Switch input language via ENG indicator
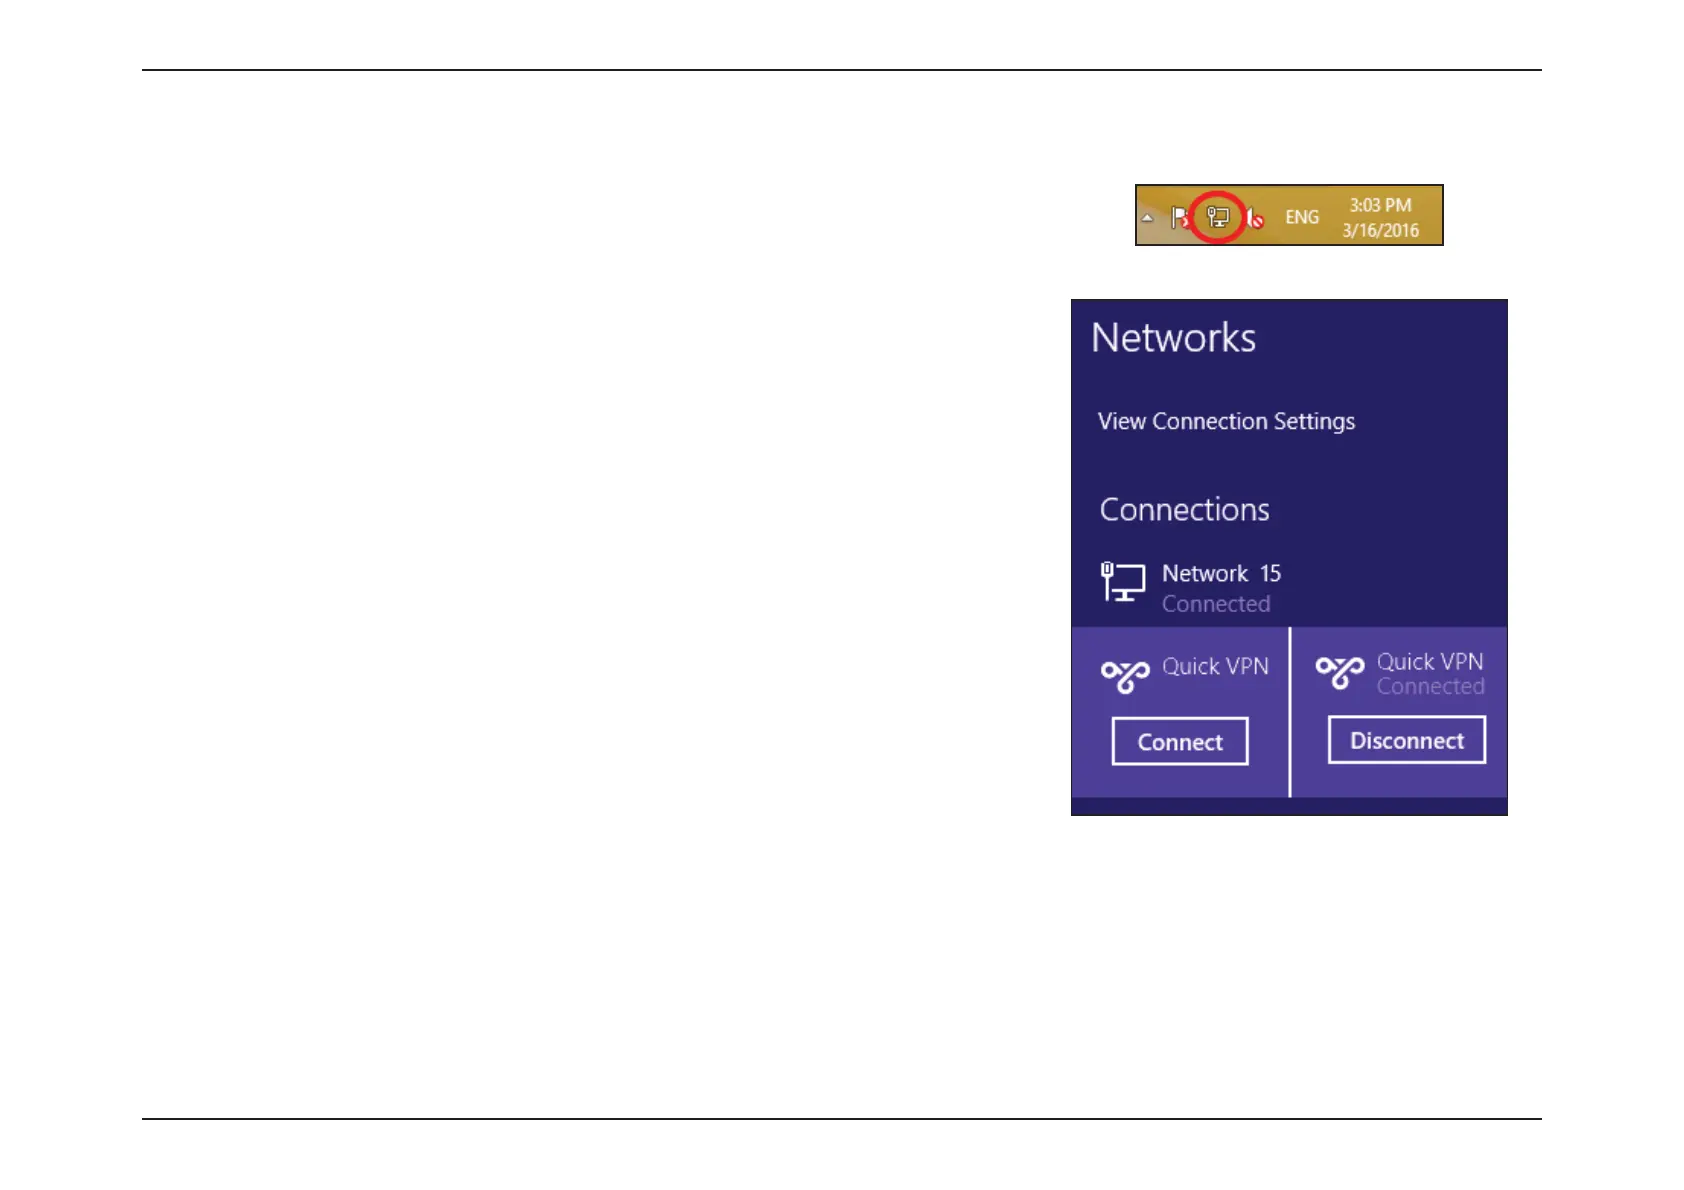Image resolution: width=1684 pixels, height=1190 pixels. tap(1301, 217)
